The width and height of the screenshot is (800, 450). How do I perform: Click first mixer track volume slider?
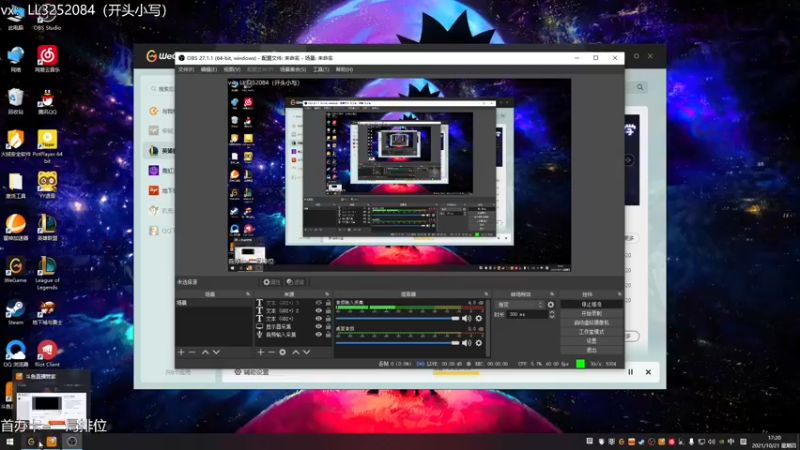[x=397, y=318]
